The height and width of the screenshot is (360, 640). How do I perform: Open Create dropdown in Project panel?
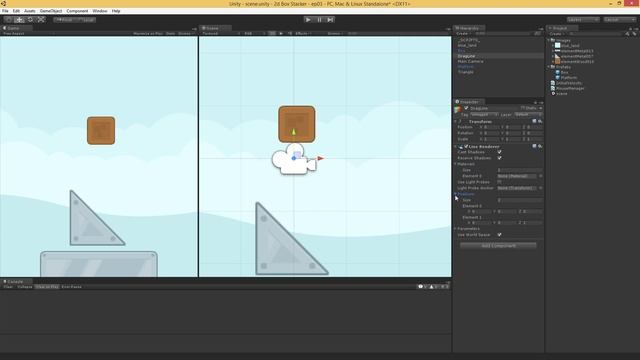557,33
